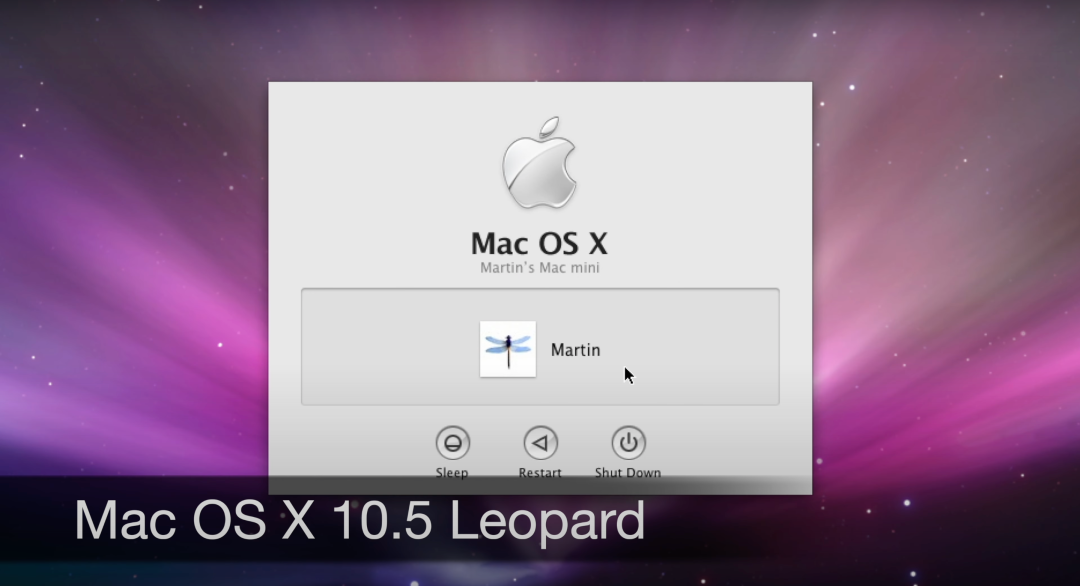The height and width of the screenshot is (586, 1080).
Task: Click the word Leopard in the caption
Action: coord(548,521)
